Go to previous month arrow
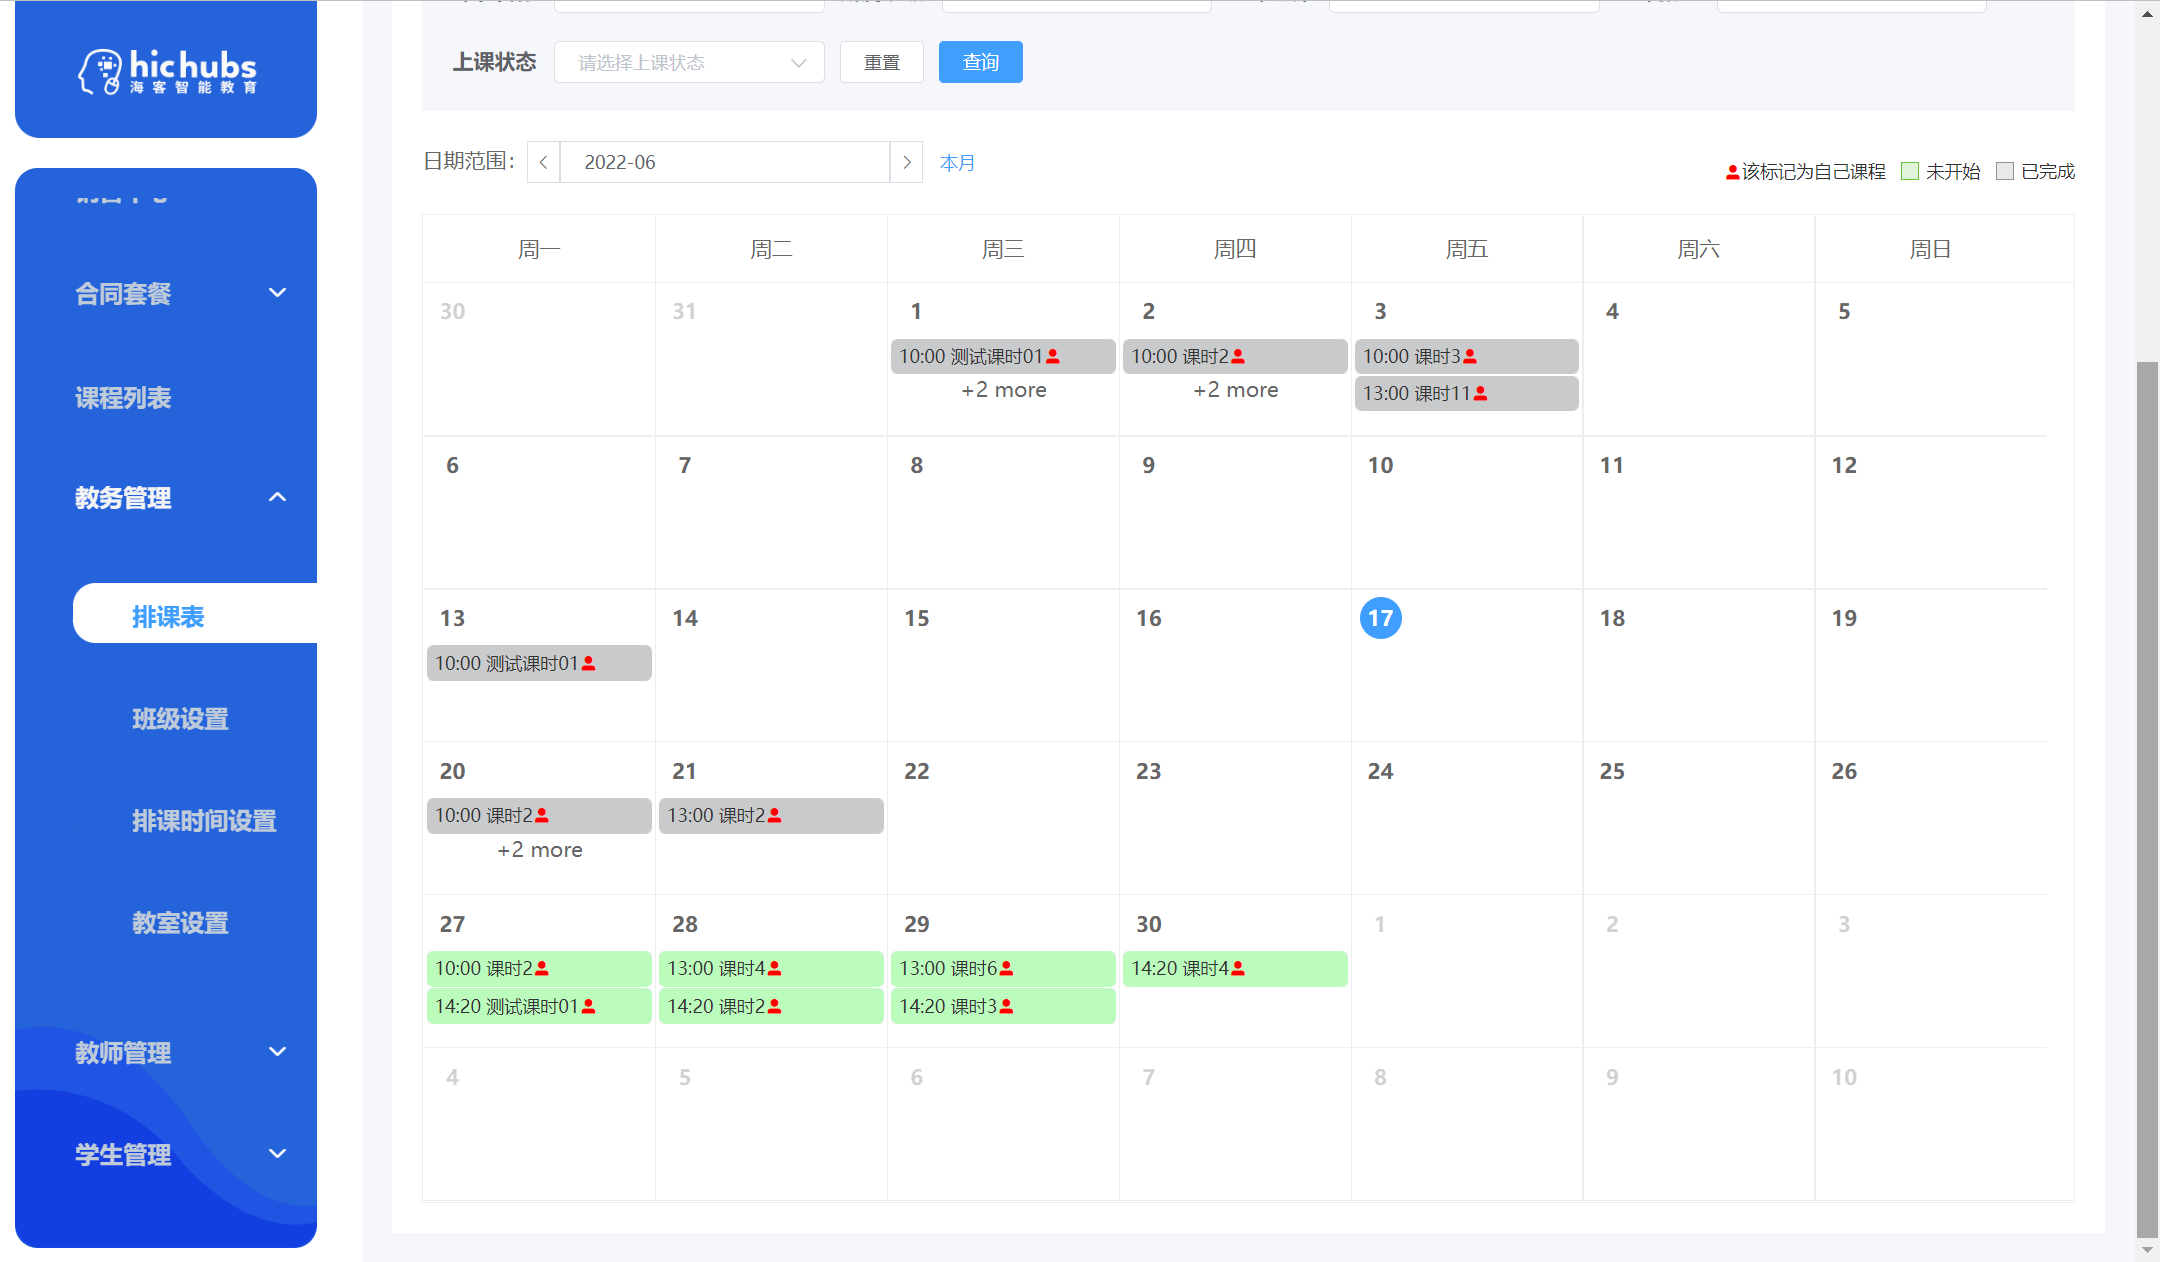 543,162
